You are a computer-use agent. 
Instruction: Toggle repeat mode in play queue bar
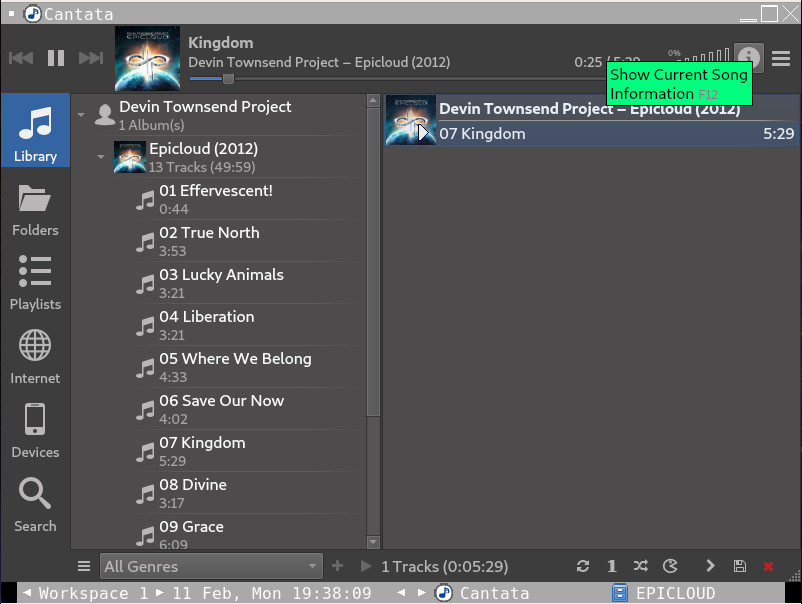tap(583, 566)
